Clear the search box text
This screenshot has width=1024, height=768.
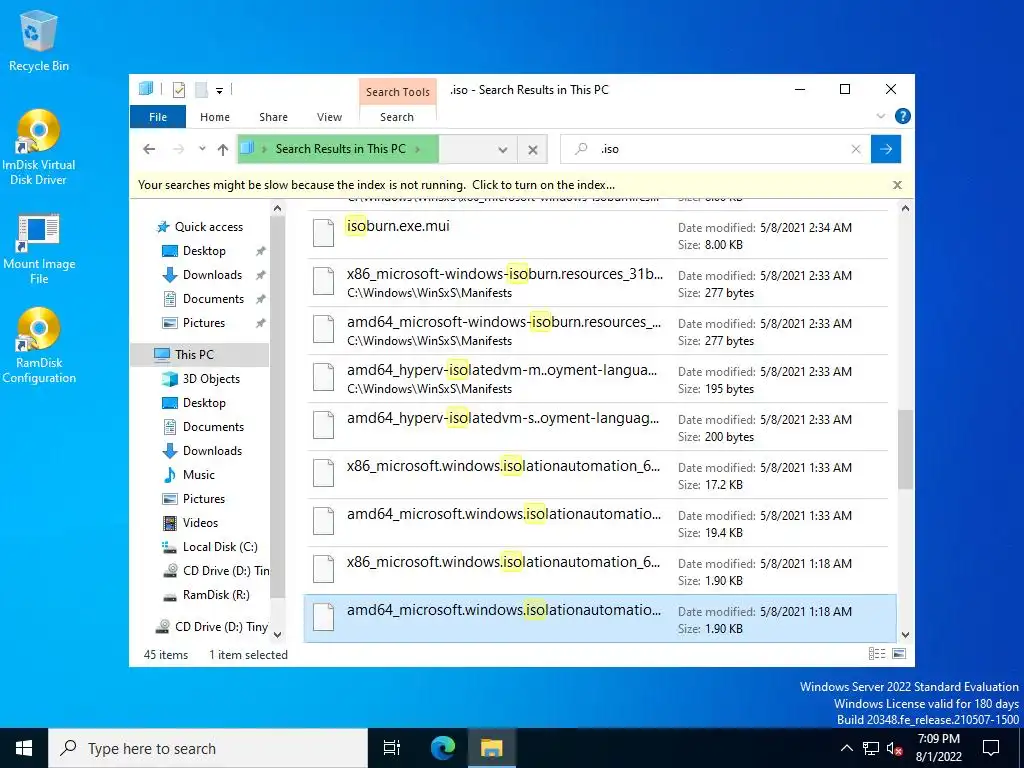click(856, 149)
